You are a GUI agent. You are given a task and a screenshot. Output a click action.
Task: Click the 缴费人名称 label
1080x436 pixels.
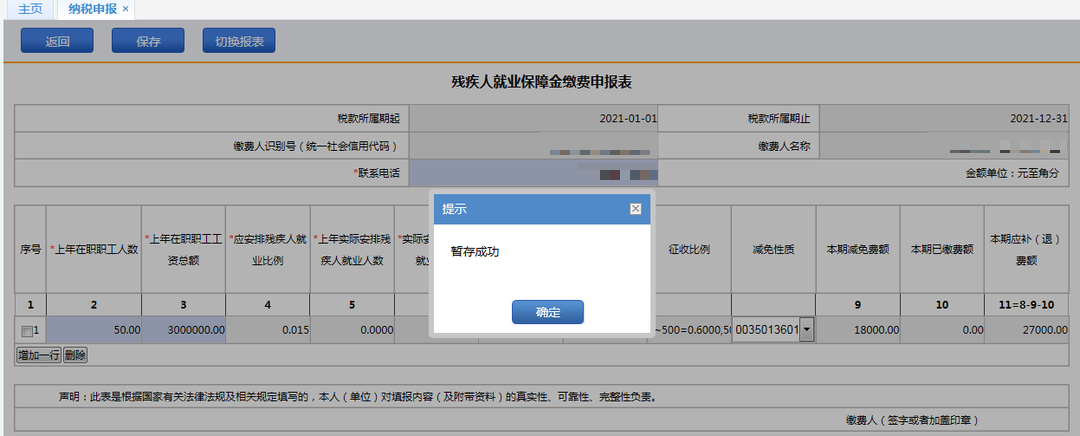coord(784,146)
